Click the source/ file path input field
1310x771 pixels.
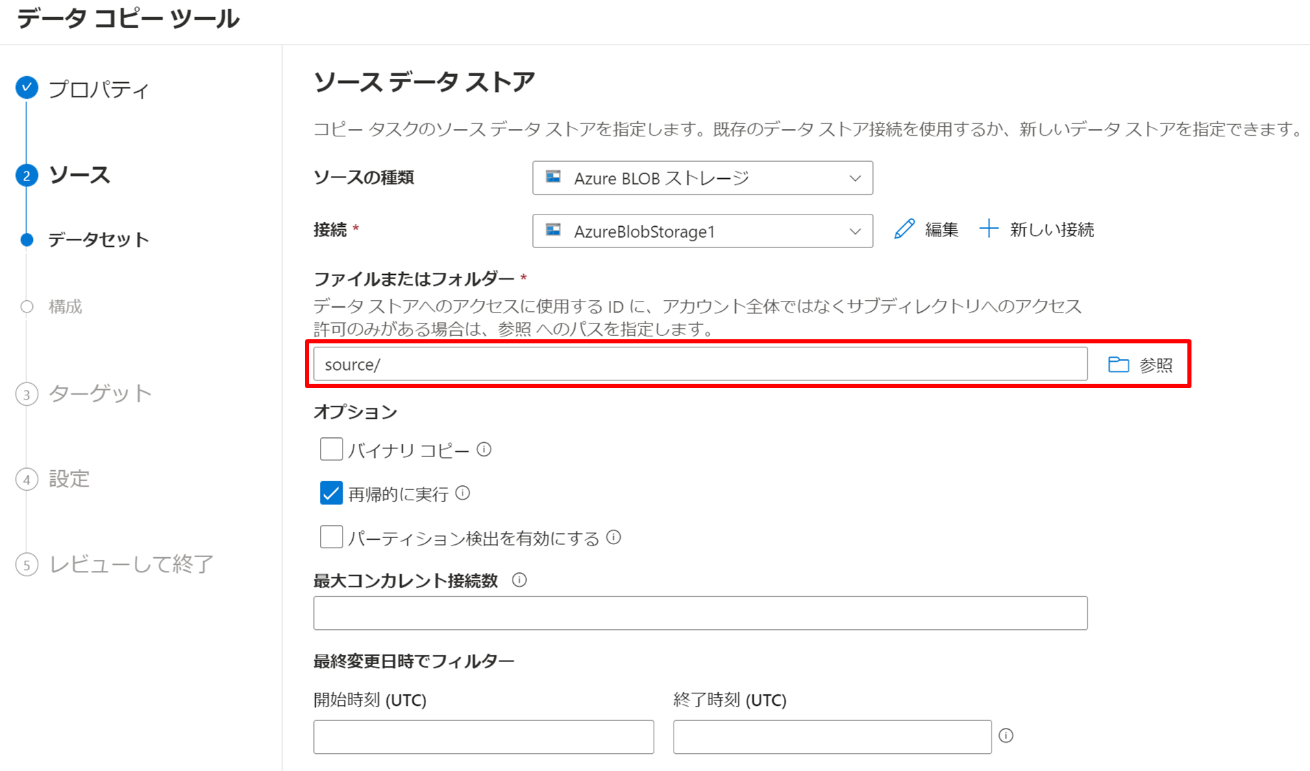699,365
